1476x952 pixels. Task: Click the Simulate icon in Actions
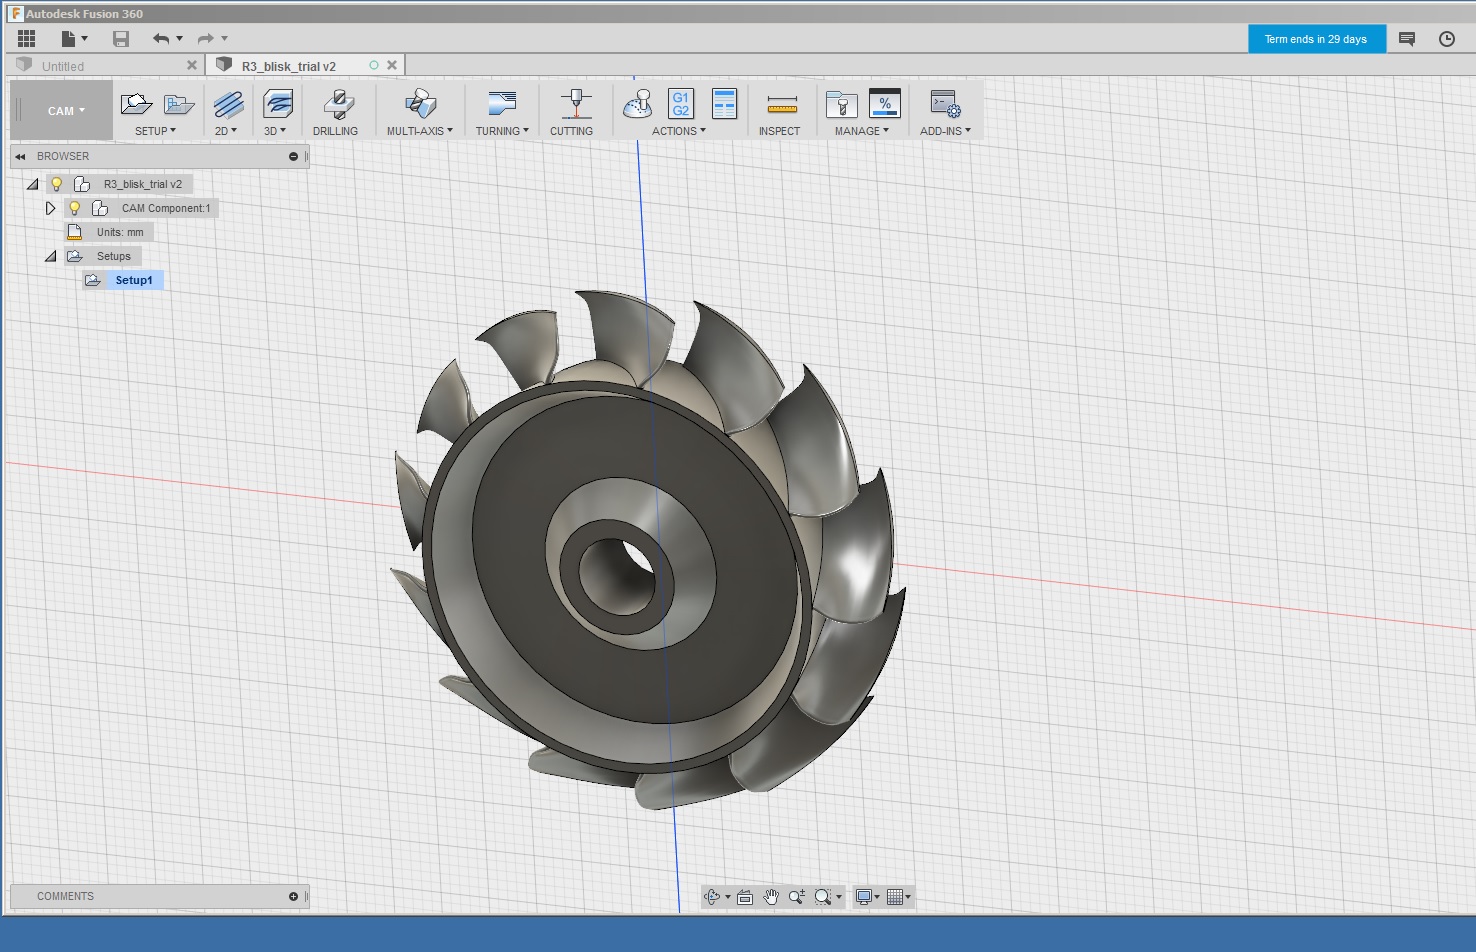pos(638,104)
